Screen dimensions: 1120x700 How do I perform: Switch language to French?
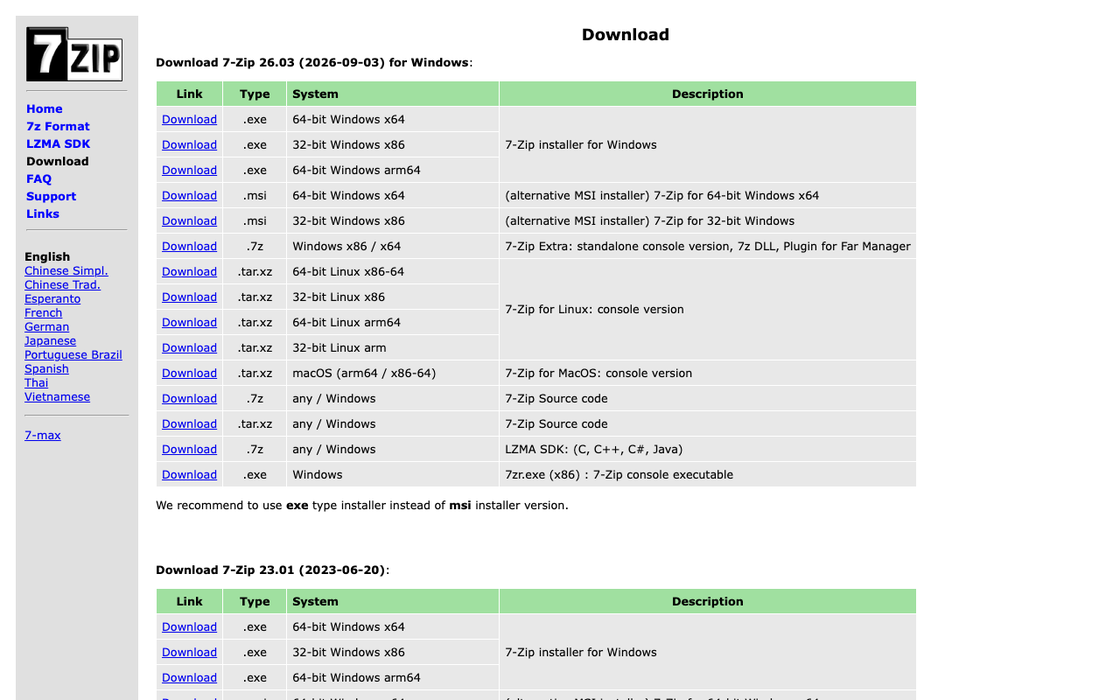[43, 313]
